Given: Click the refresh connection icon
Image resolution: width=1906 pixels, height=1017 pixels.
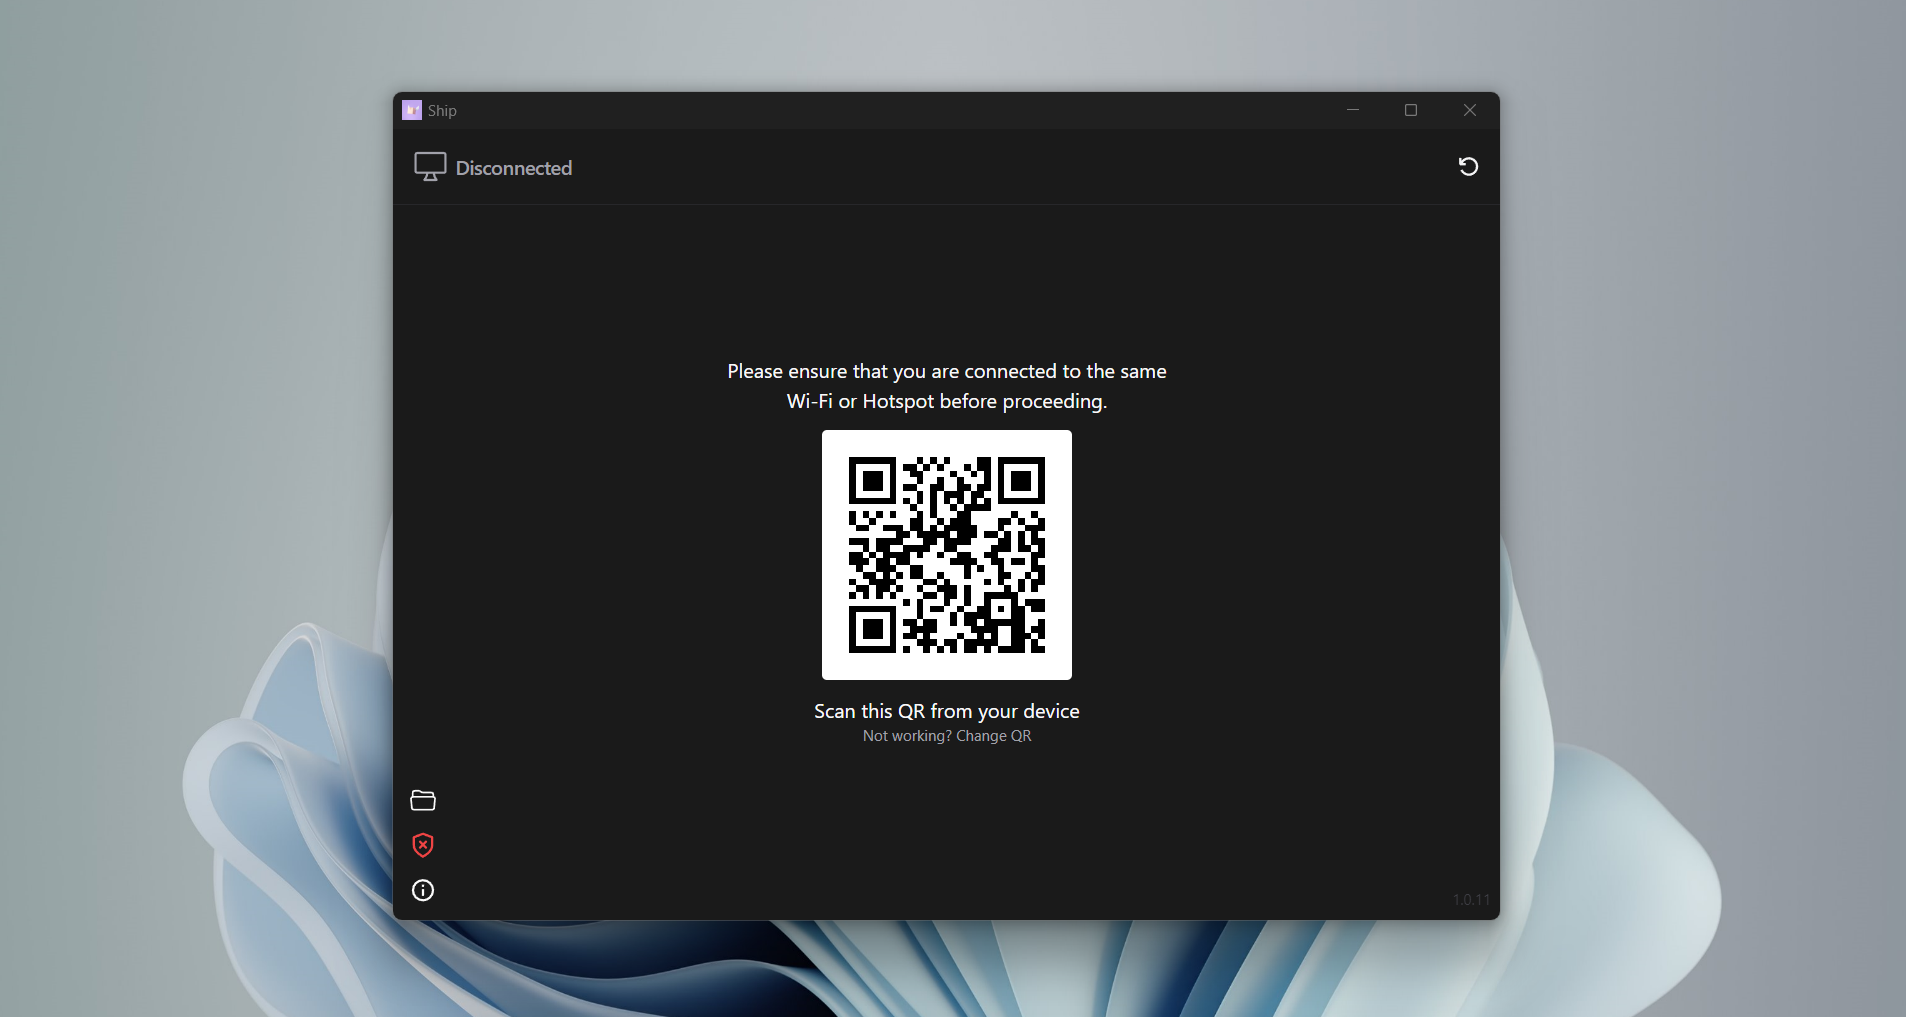Looking at the screenshot, I should (1468, 167).
